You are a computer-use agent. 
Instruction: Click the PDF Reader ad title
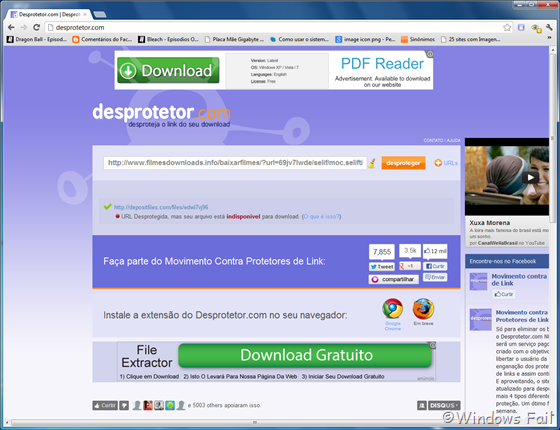click(x=382, y=64)
